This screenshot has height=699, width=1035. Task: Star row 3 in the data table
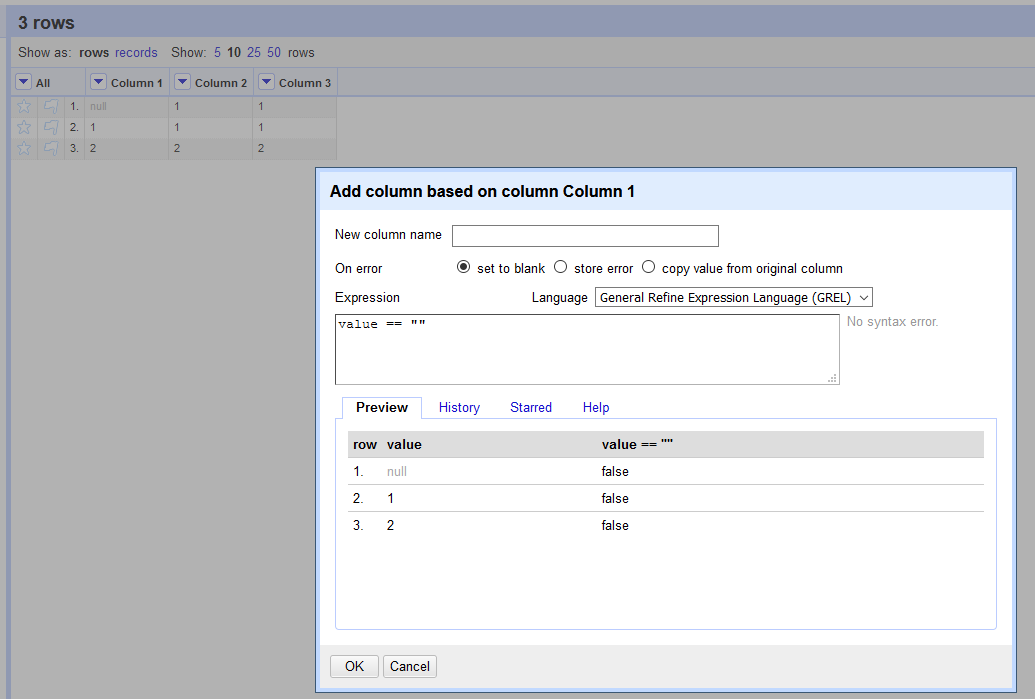[x=24, y=149]
